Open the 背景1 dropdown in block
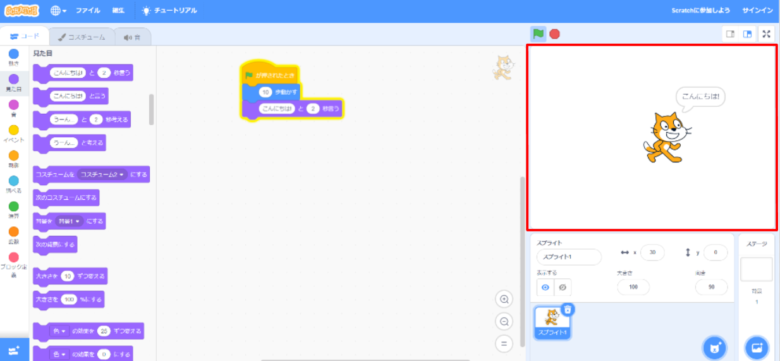780x361 pixels. pyautogui.click(x=69, y=221)
